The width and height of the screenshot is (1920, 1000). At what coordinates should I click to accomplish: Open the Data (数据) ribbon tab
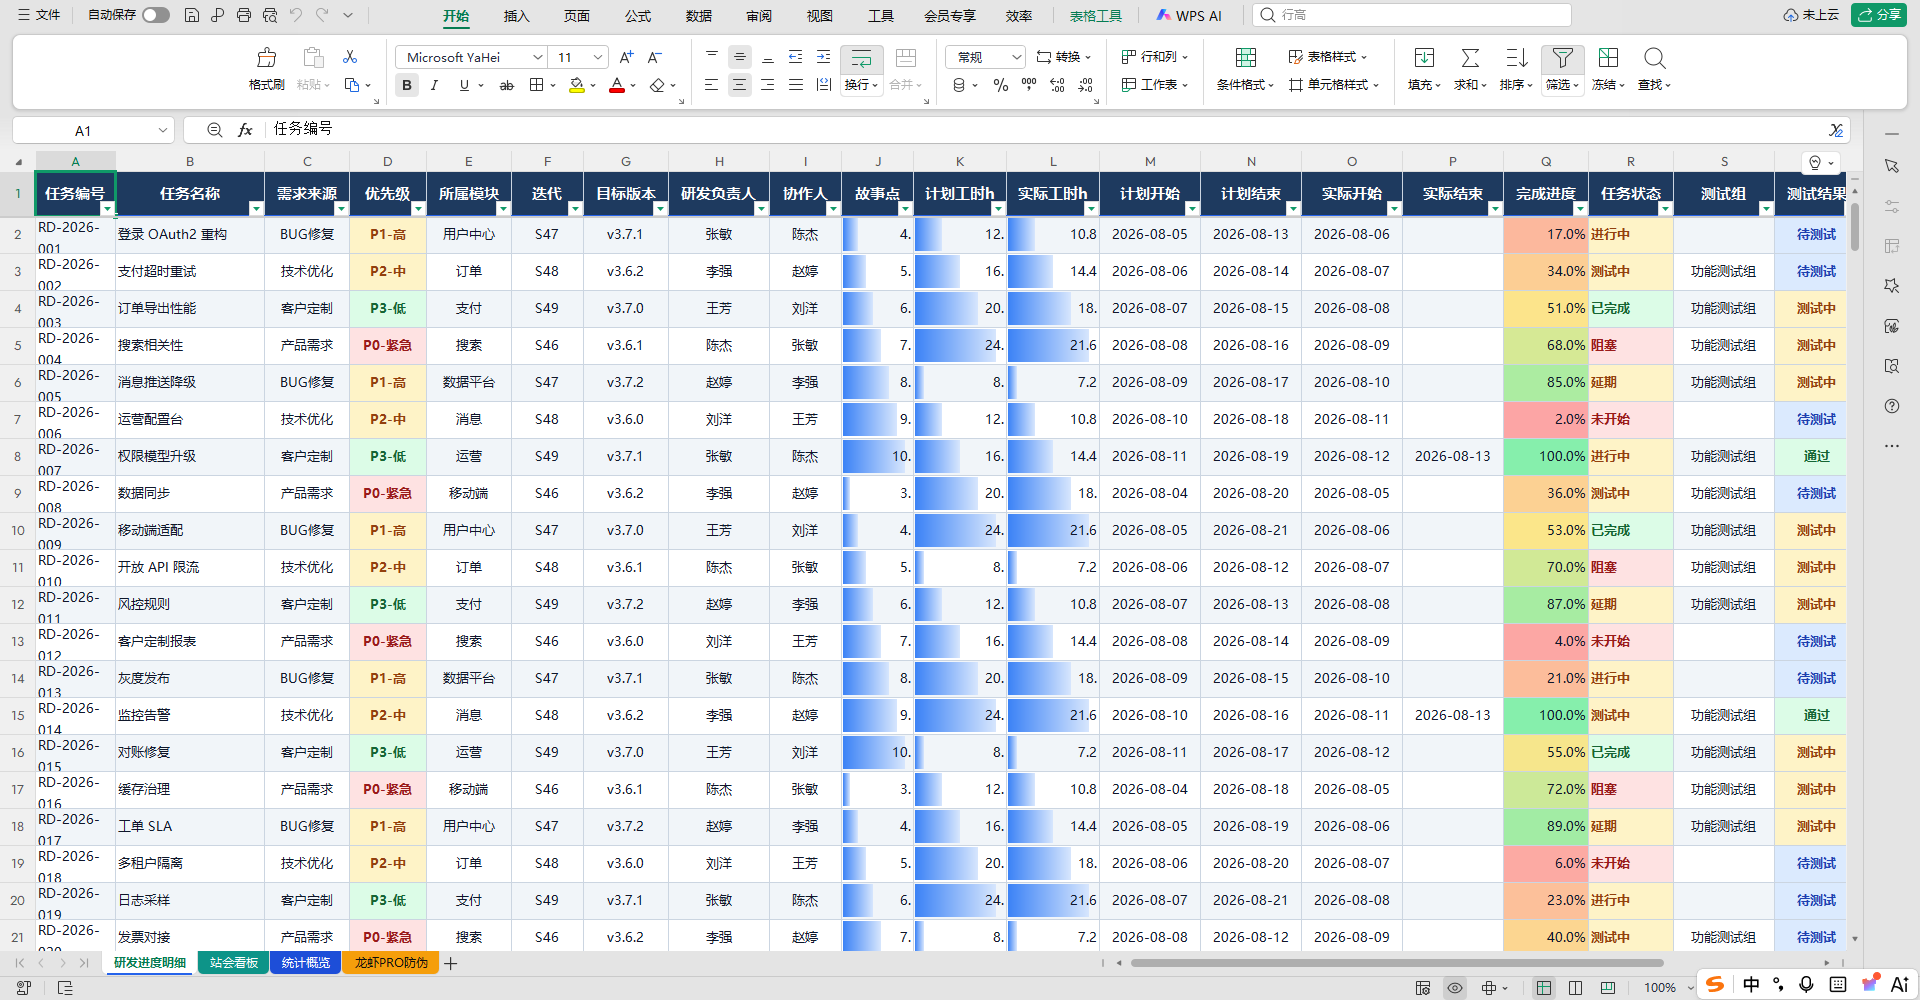pos(699,15)
